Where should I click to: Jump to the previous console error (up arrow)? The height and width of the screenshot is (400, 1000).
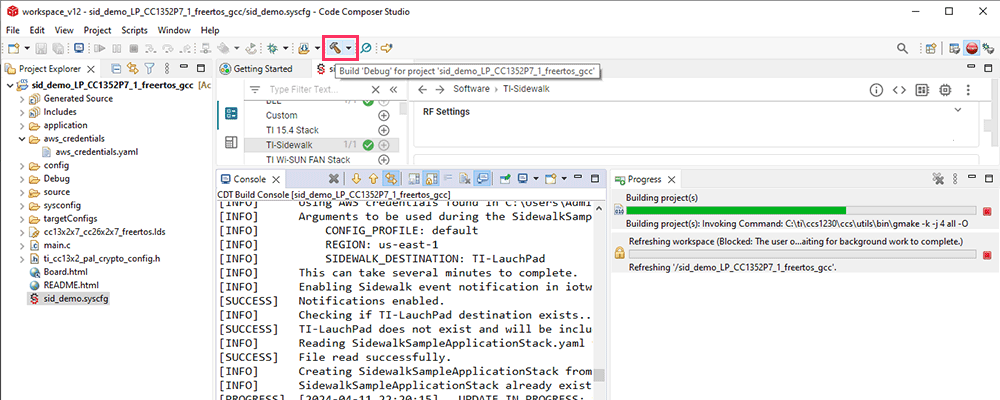pos(374,179)
